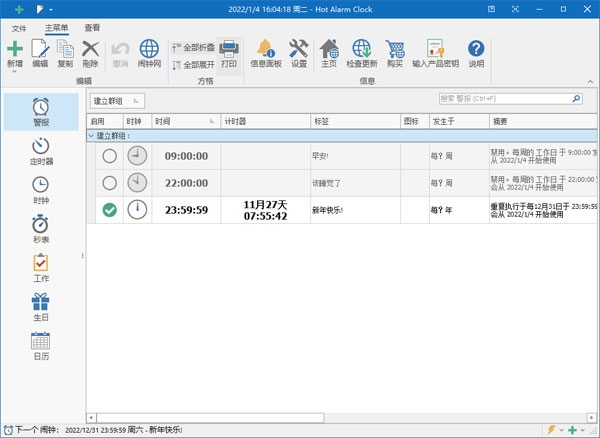This screenshot has width=600, height=438.
Task: Click the 摘要 column header
Action: [x=543, y=122]
